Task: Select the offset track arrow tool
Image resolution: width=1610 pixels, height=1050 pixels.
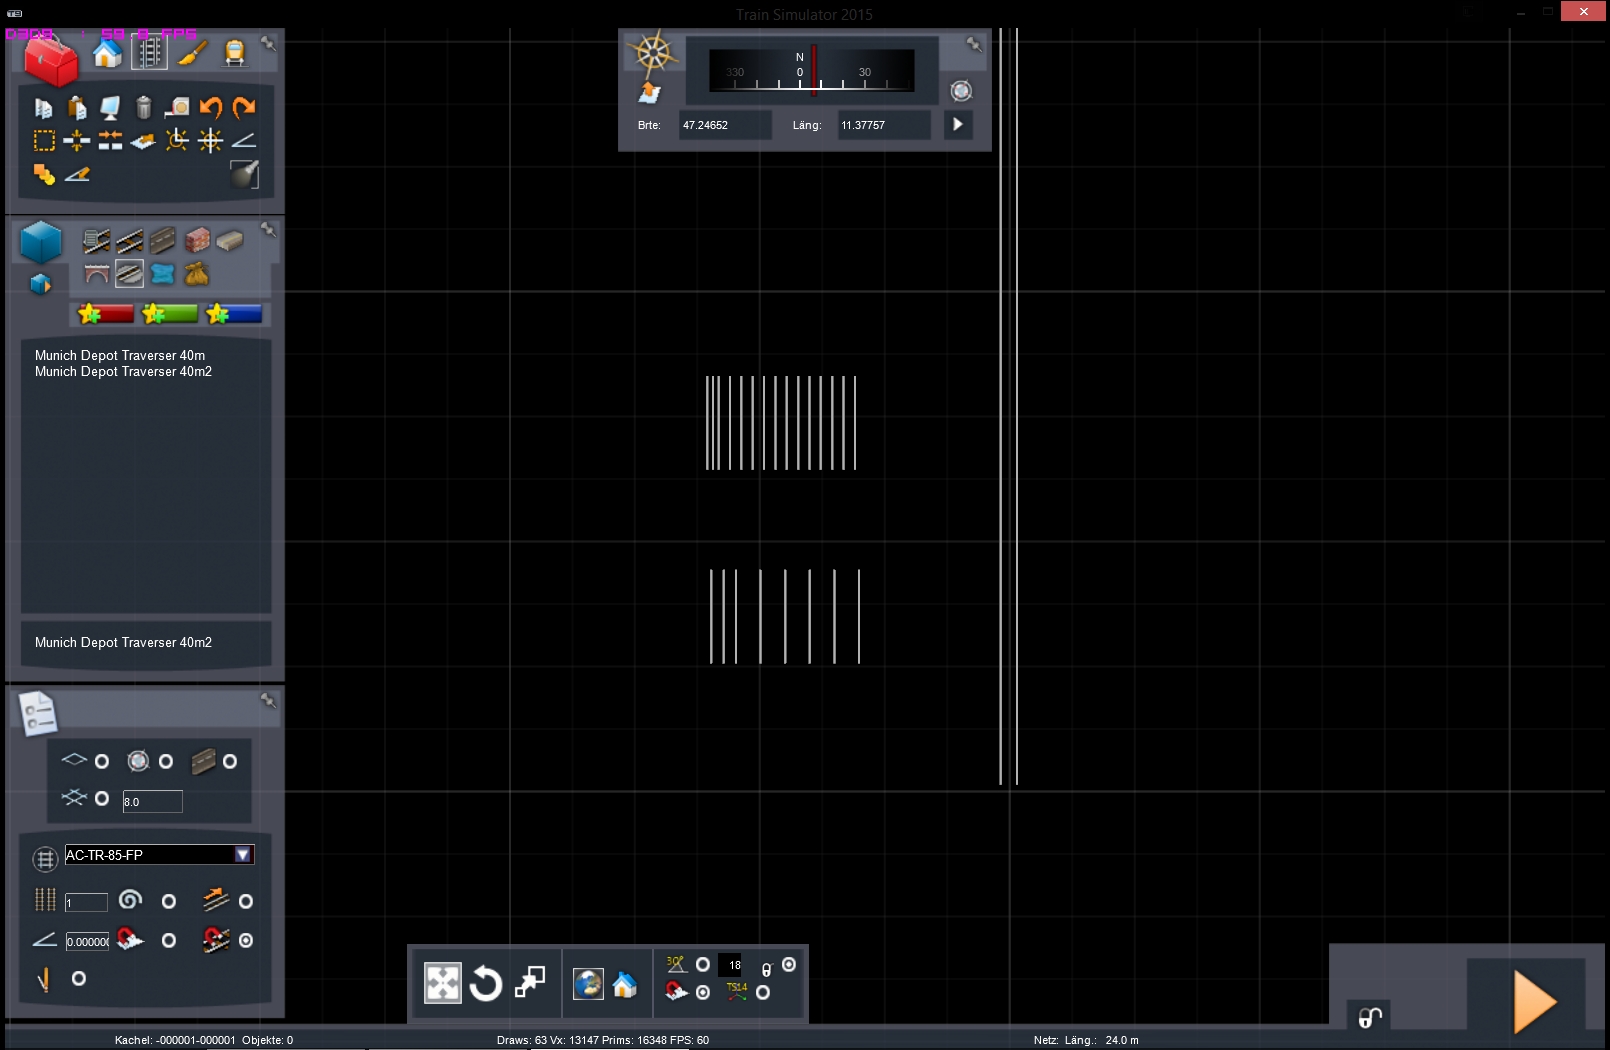Action: click(x=143, y=140)
